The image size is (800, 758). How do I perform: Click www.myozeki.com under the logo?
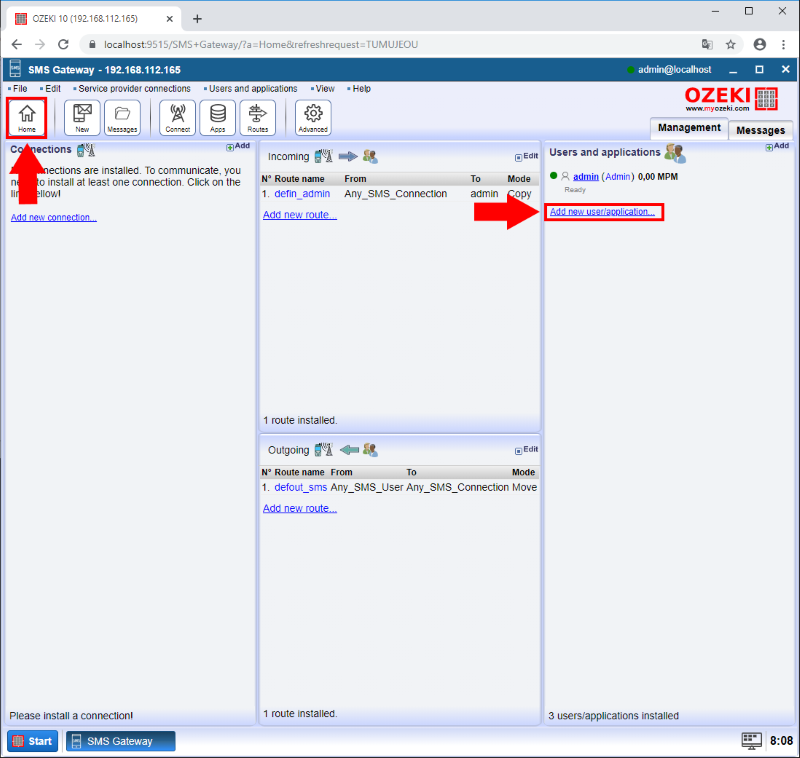pyautogui.click(x=717, y=108)
